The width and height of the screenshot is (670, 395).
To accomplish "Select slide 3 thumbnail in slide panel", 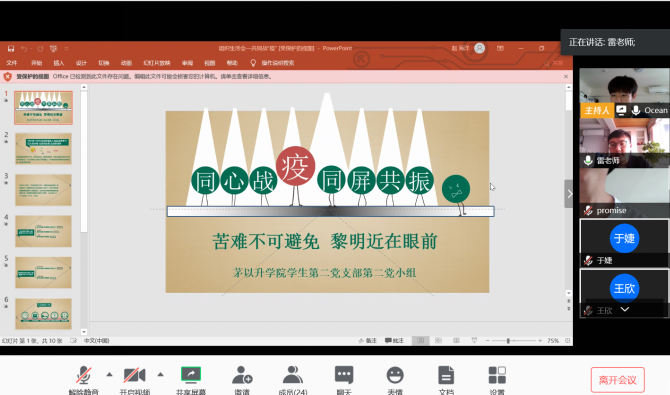I will point(43,190).
